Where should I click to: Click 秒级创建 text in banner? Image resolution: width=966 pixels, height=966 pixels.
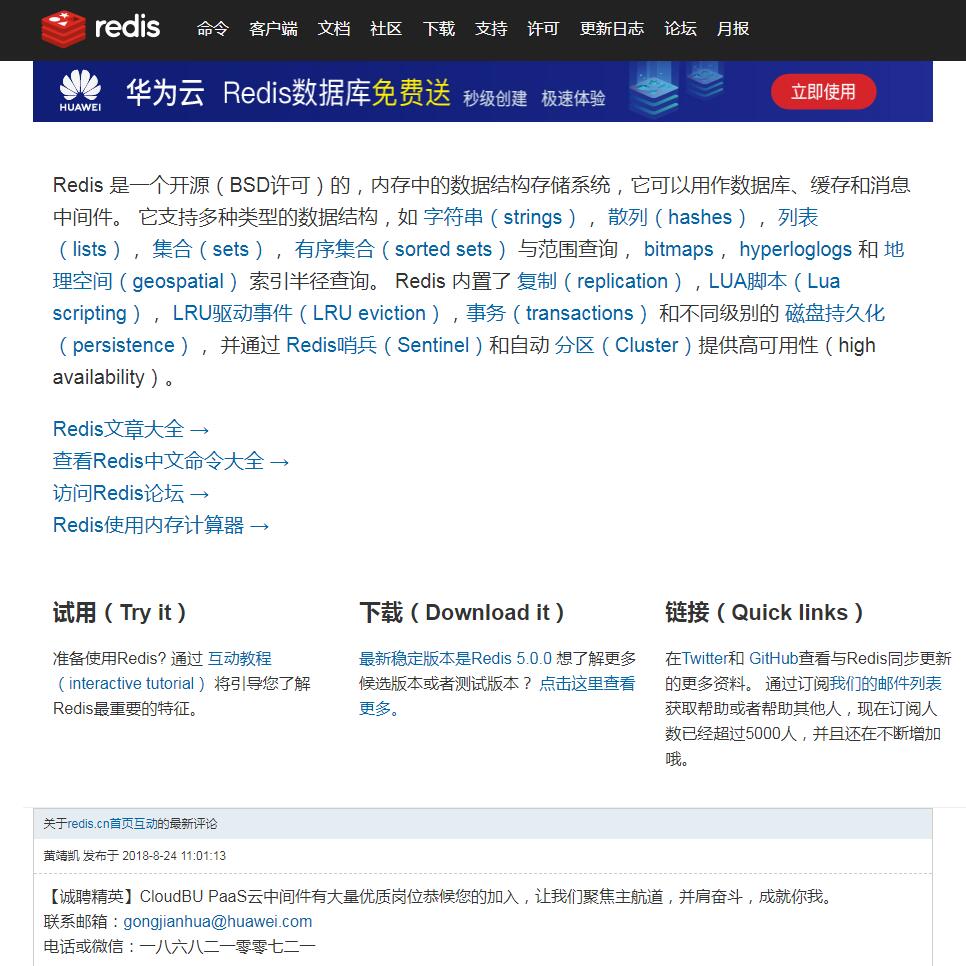495,98
